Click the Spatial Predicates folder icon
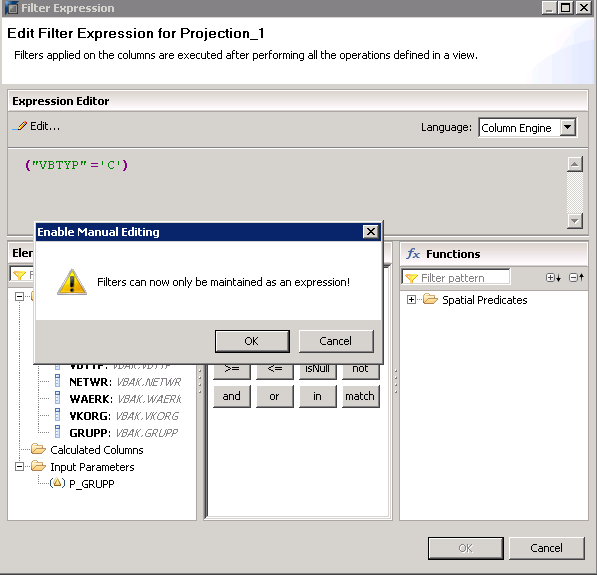Viewport: 597px width, 575px height. [430, 299]
